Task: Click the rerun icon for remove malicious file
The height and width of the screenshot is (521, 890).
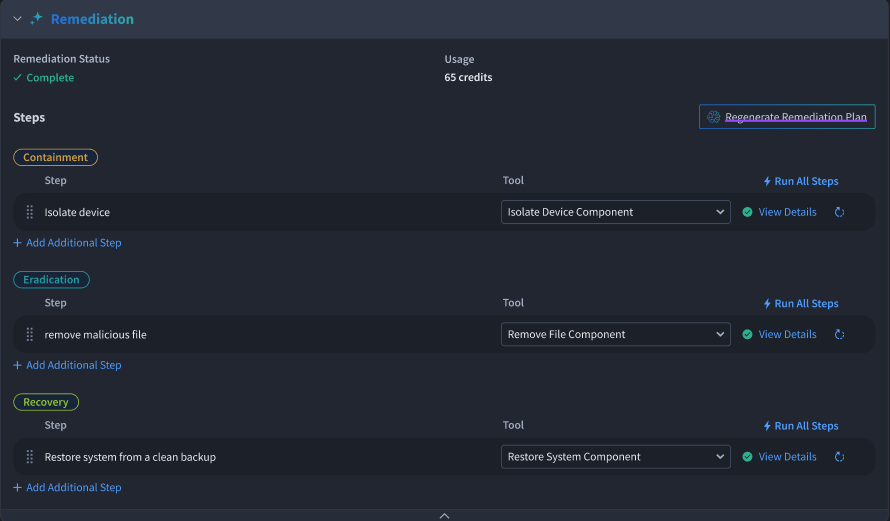Action: 839,334
